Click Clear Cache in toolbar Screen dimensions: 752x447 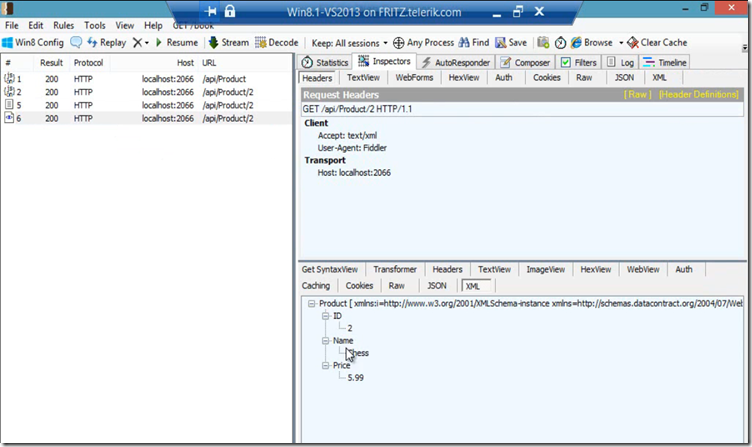click(657, 43)
